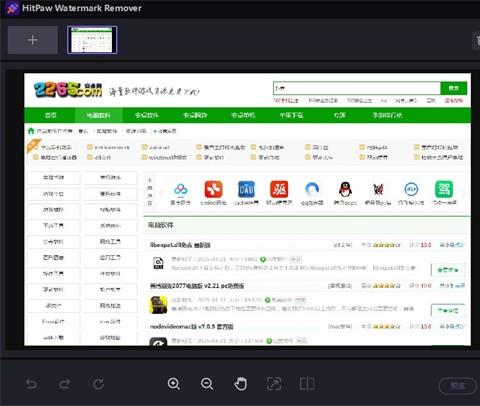Select the imported webpage thumbnail

92,40
